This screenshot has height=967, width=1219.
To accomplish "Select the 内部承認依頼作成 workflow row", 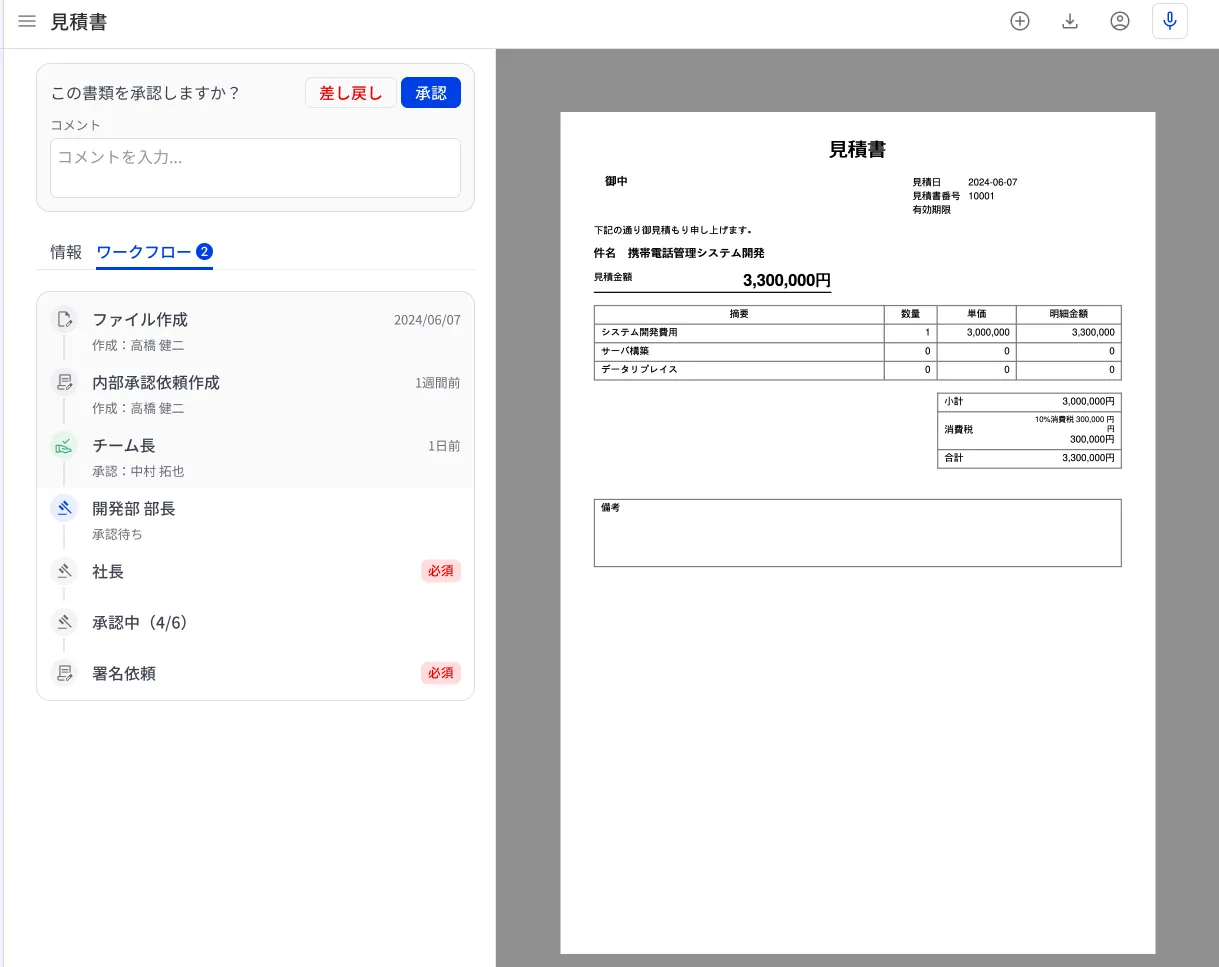I will [x=255, y=394].
